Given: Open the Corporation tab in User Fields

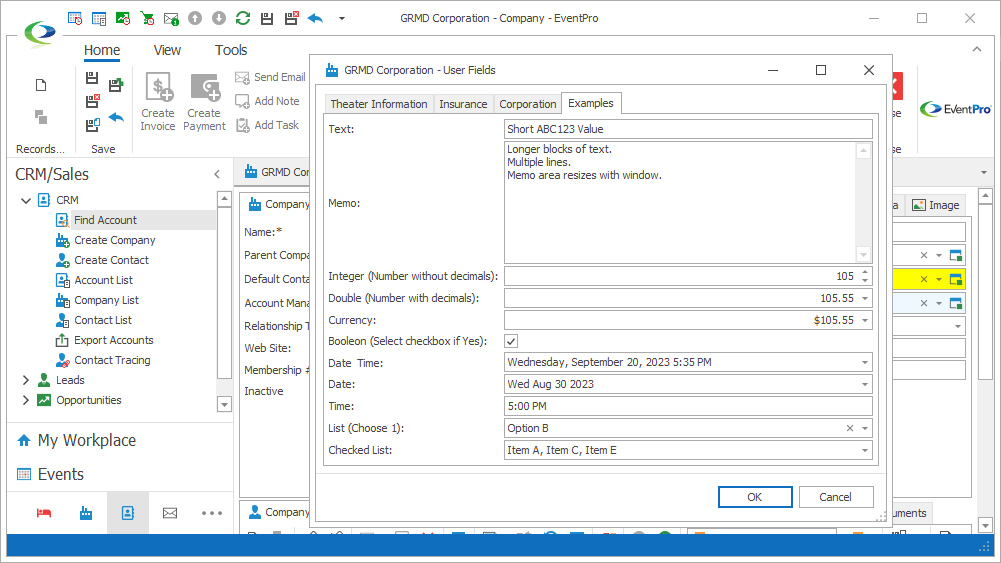Looking at the screenshot, I should click(x=527, y=104).
